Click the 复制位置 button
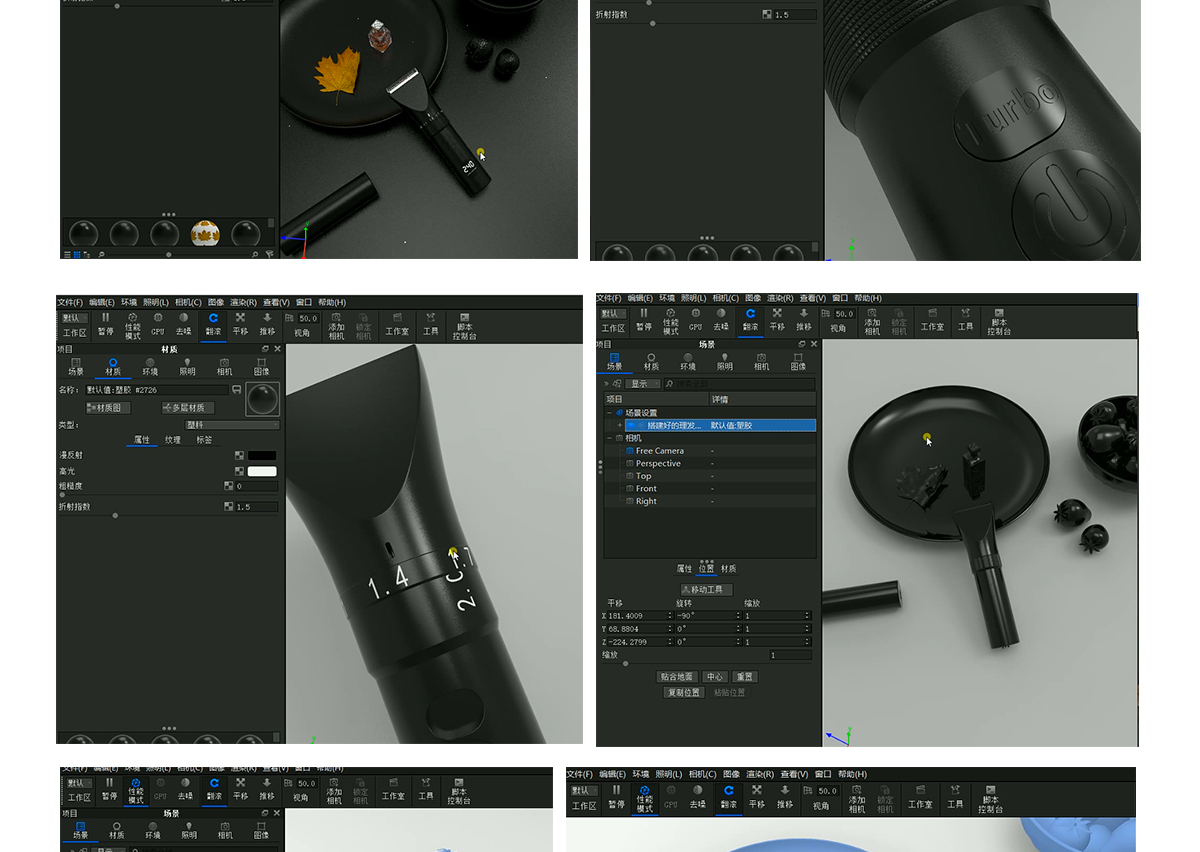Image resolution: width=1200 pixels, height=852 pixels. click(x=685, y=692)
